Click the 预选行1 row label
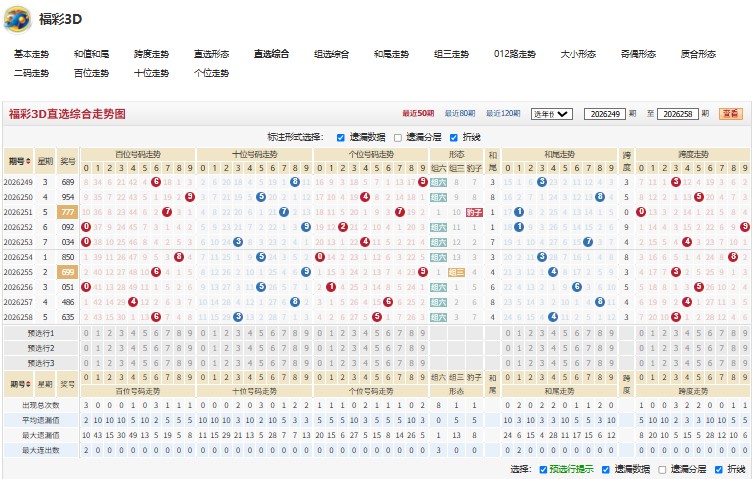753x479 pixels. (41, 333)
